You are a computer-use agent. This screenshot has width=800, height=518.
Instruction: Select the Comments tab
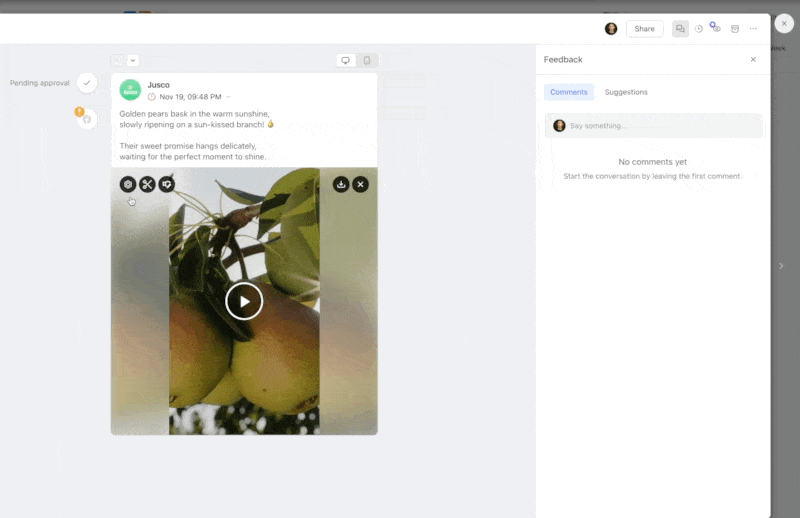[x=569, y=92]
